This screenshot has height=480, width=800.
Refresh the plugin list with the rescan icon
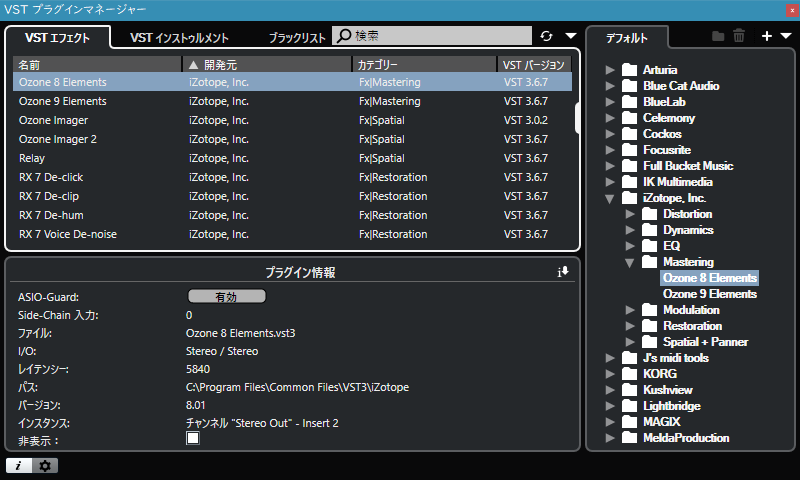(546, 36)
